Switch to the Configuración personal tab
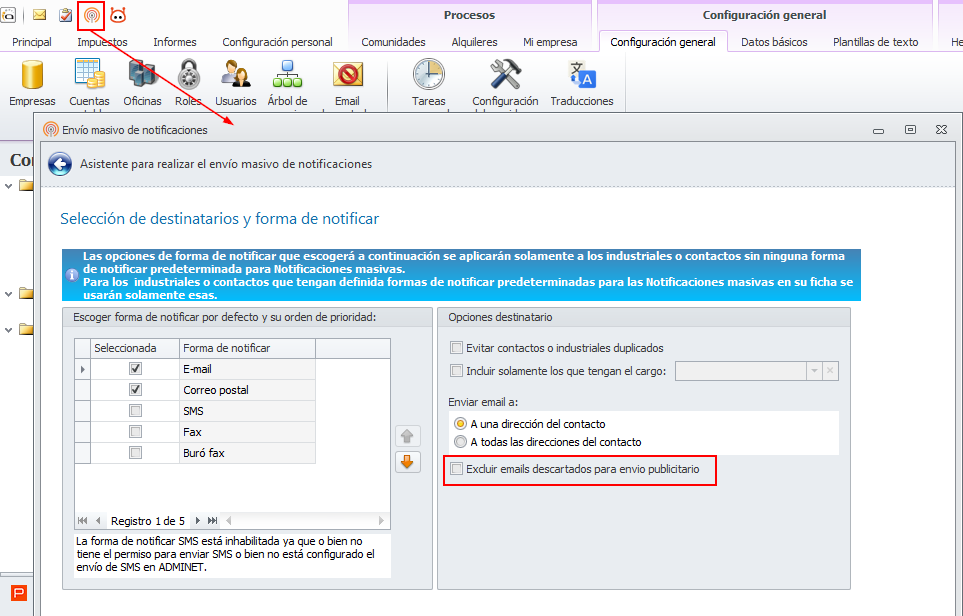The width and height of the screenshot is (963, 616). coord(278,42)
